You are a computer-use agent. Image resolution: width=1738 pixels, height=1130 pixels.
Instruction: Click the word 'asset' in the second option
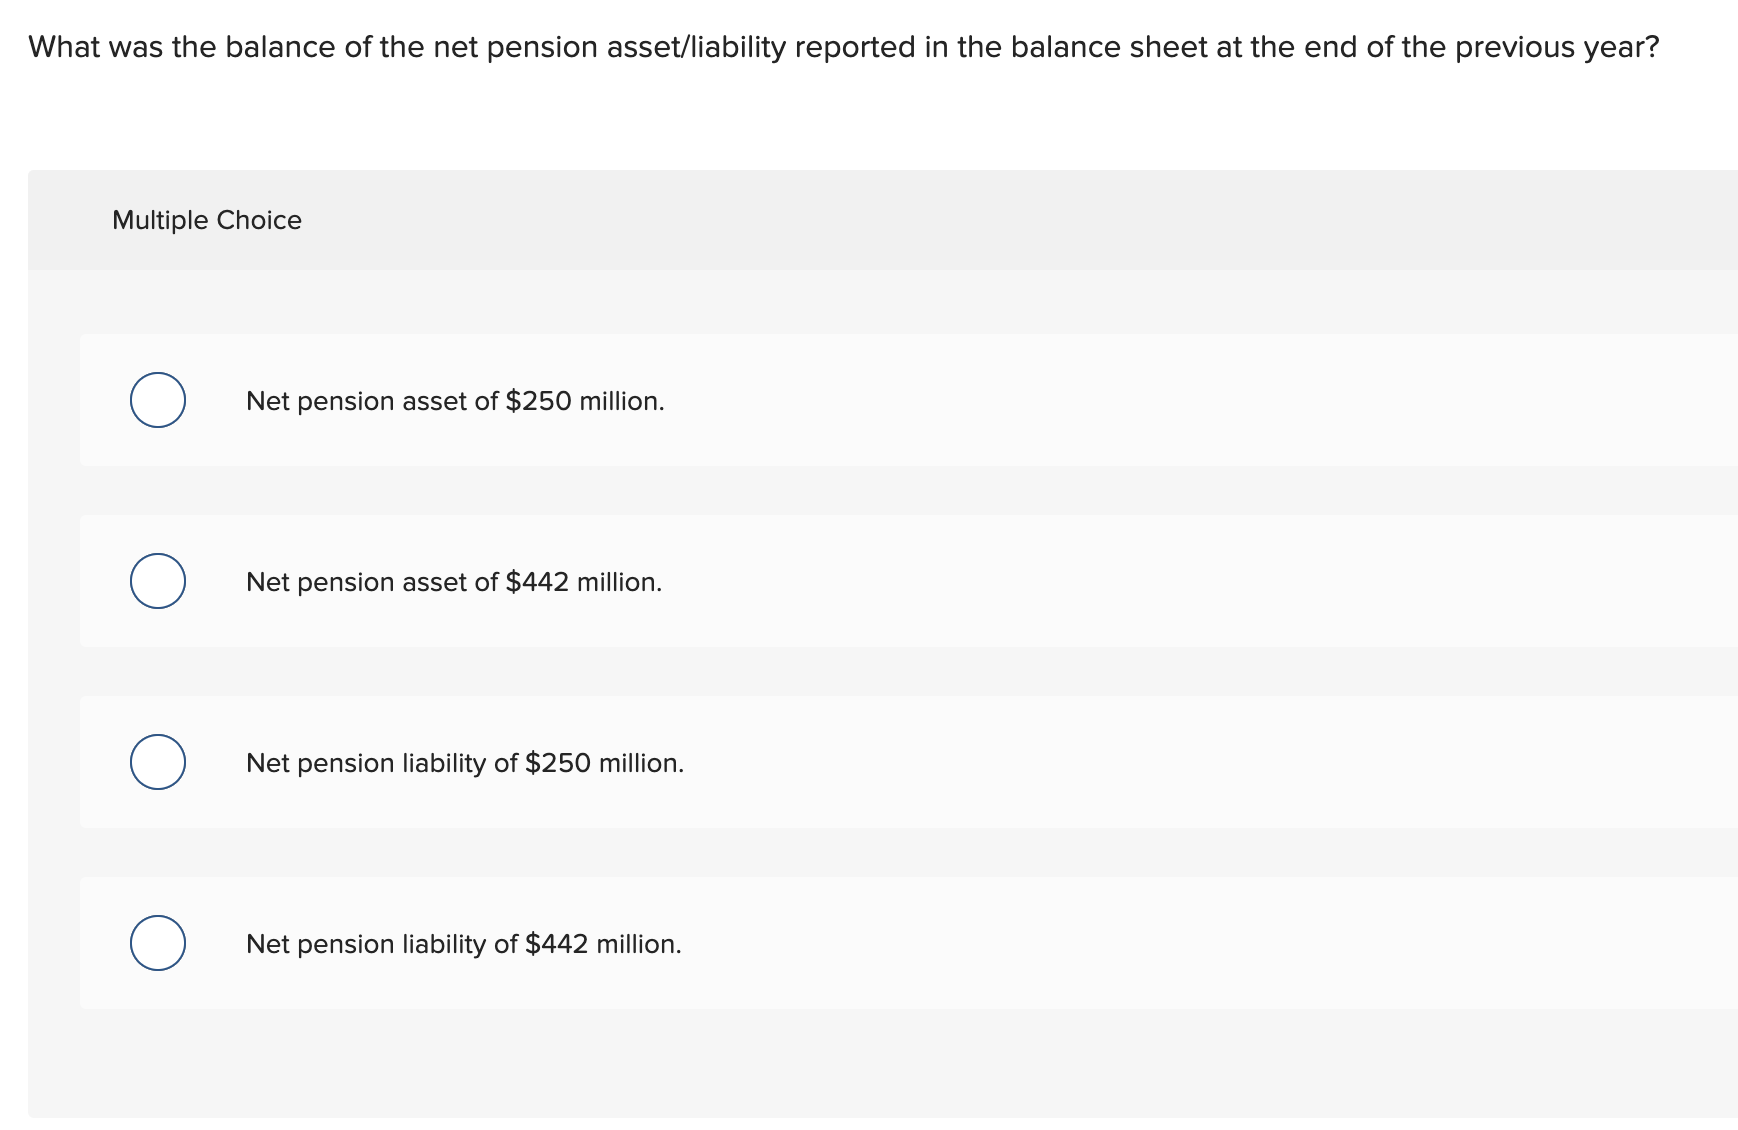point(434,582)
